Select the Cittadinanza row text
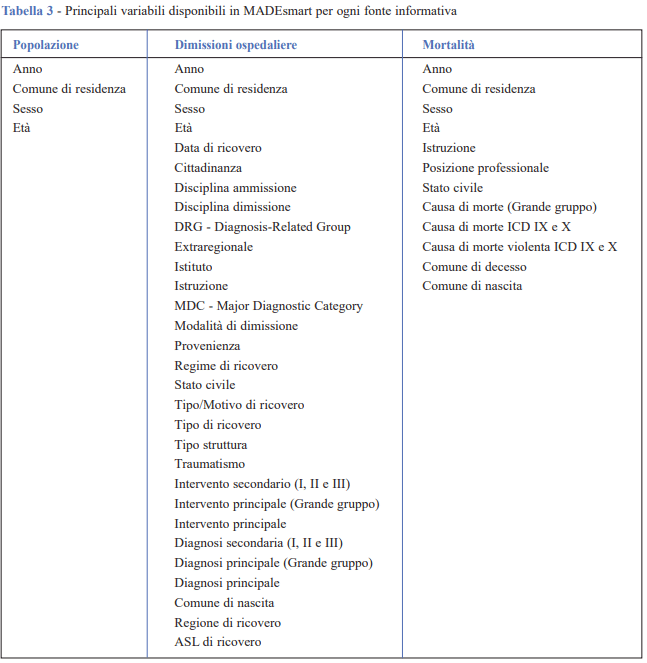This screenshot has width=647, height=663. pos(208,168)
